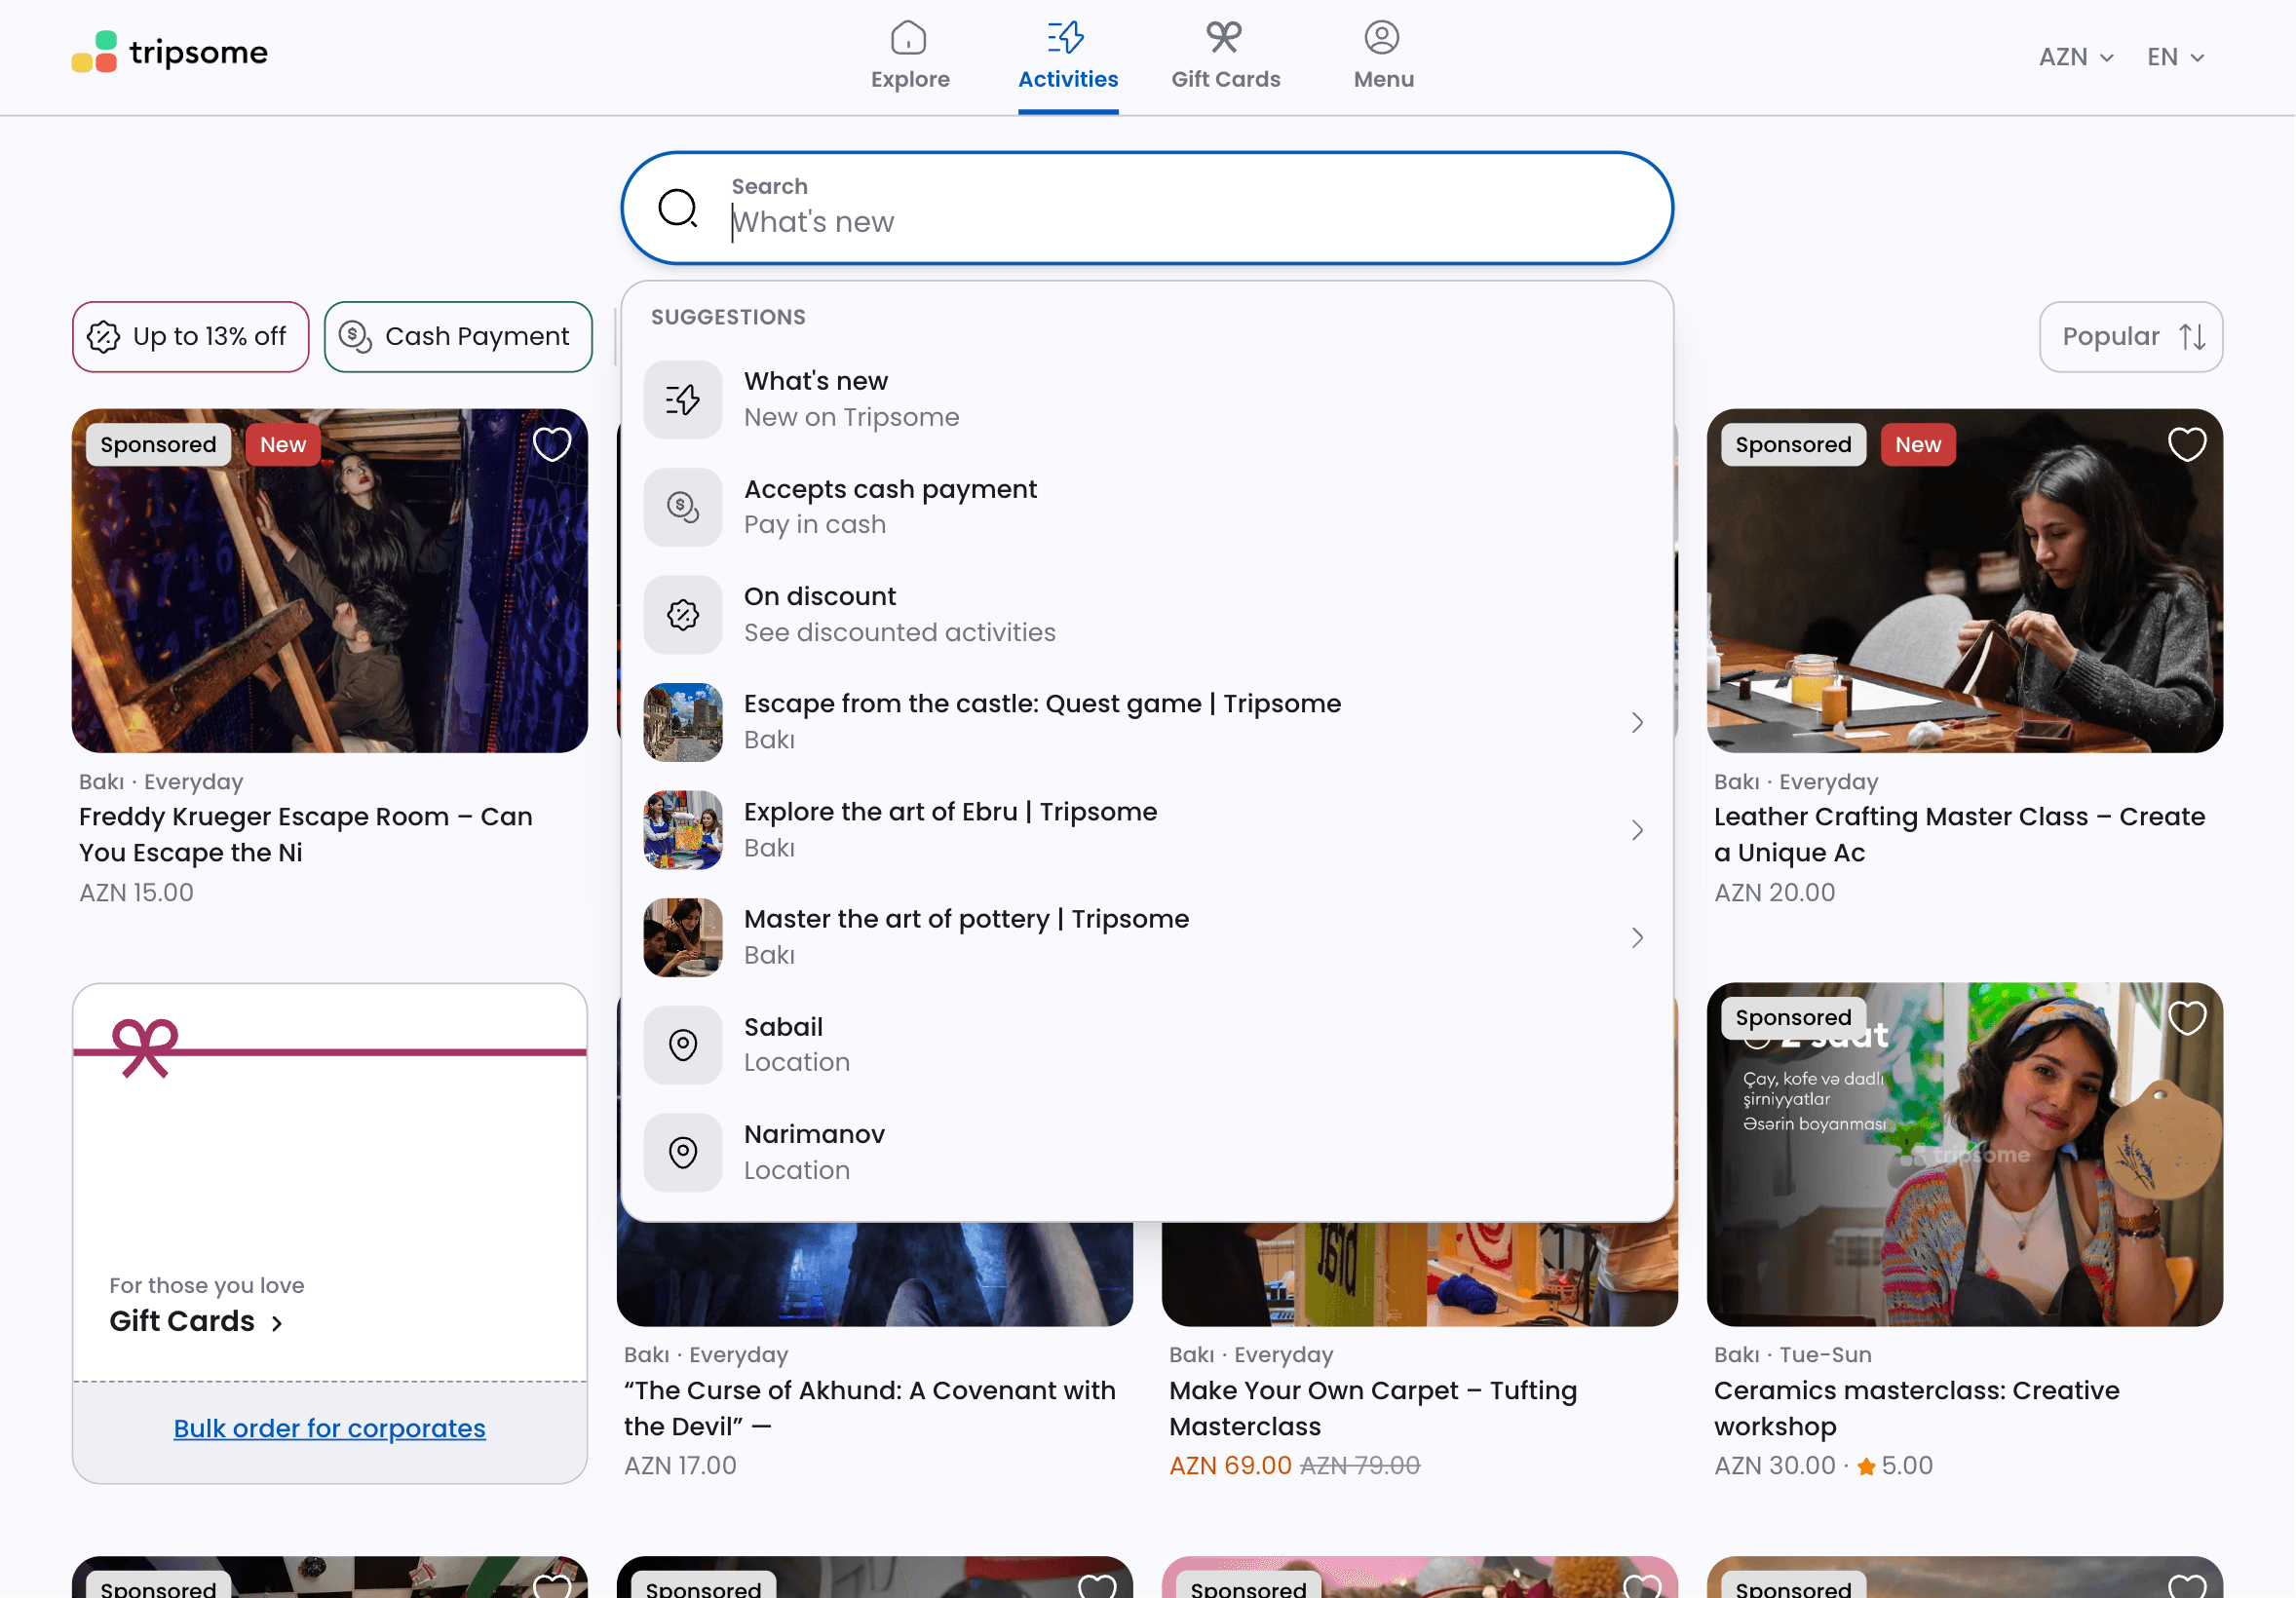Image resolution: width=2296 pixels, height=1598 pixels.
Task: Open Ceramics masterclass: Creative workshop title
Action: 1917,1408
